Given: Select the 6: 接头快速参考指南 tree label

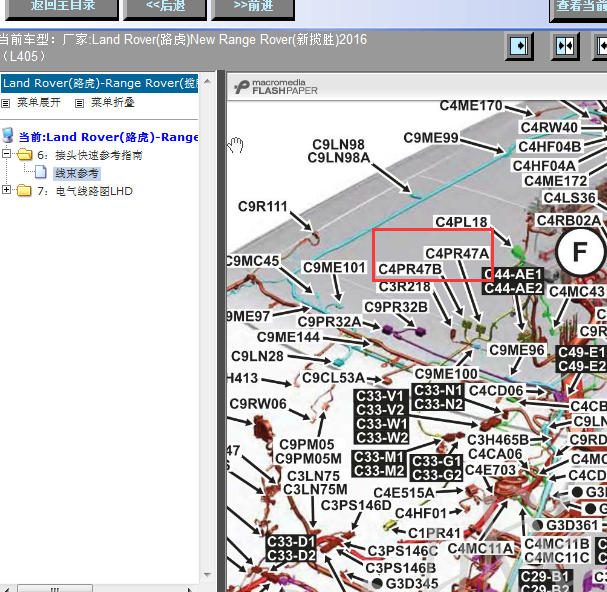Looking at the screenshot, I should click(90, 155).
